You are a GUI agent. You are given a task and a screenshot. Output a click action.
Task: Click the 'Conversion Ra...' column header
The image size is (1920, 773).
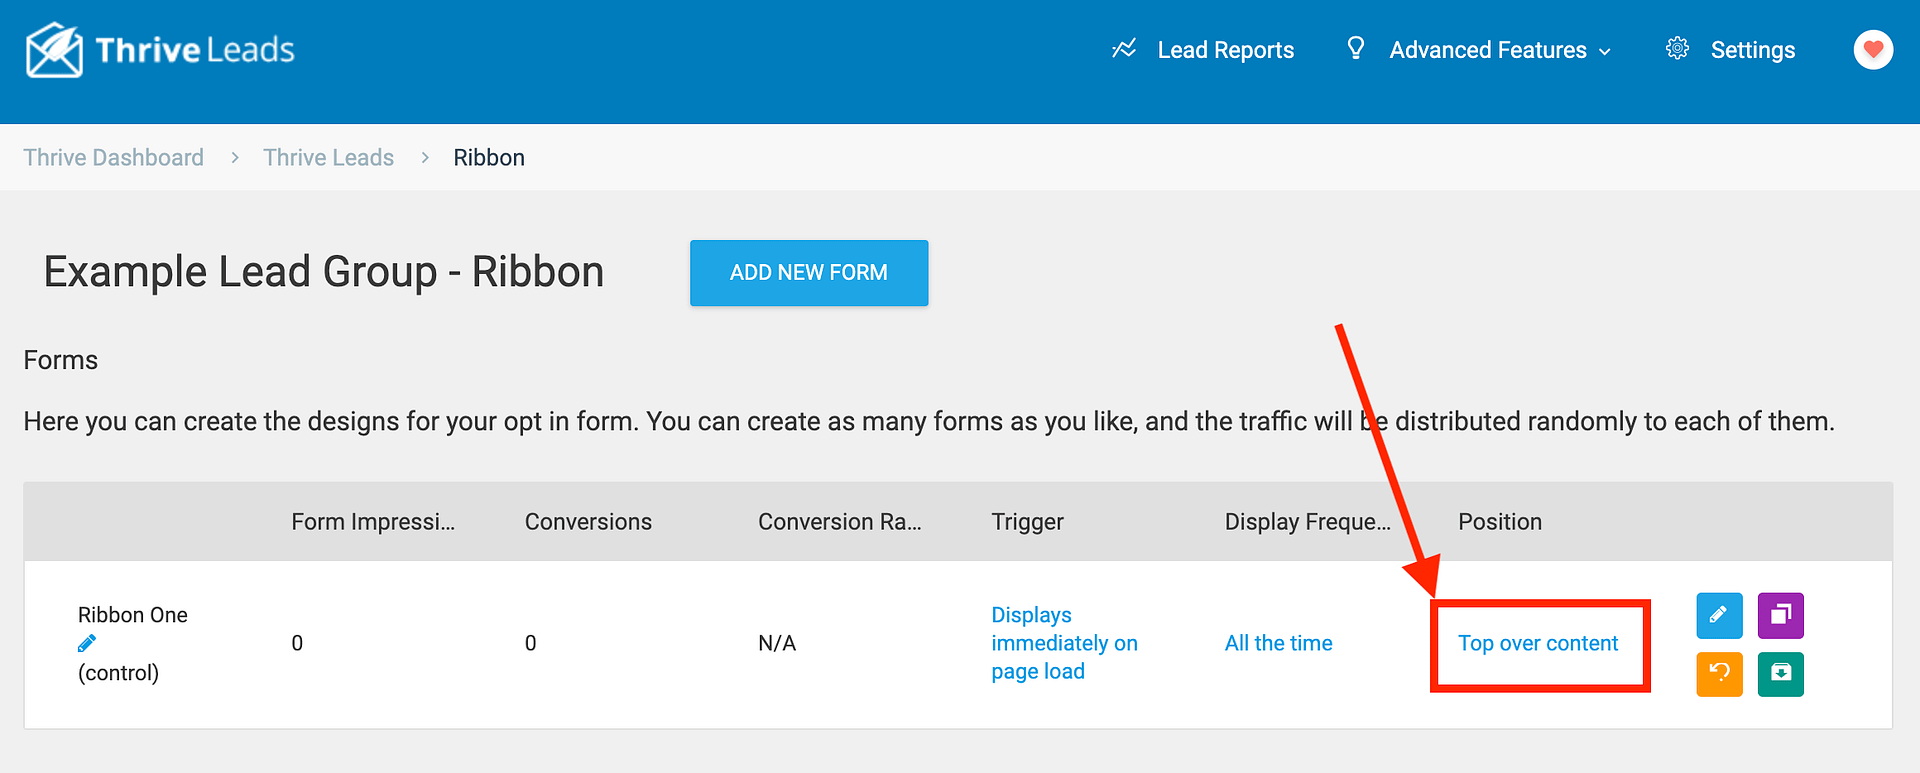840,522
